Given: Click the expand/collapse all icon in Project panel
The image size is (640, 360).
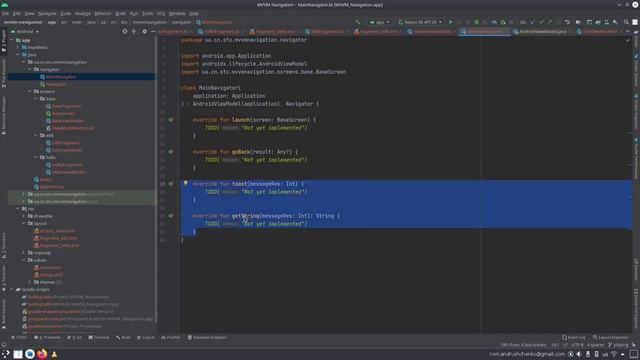Looking at the screenshot, I should coord(134,31).
